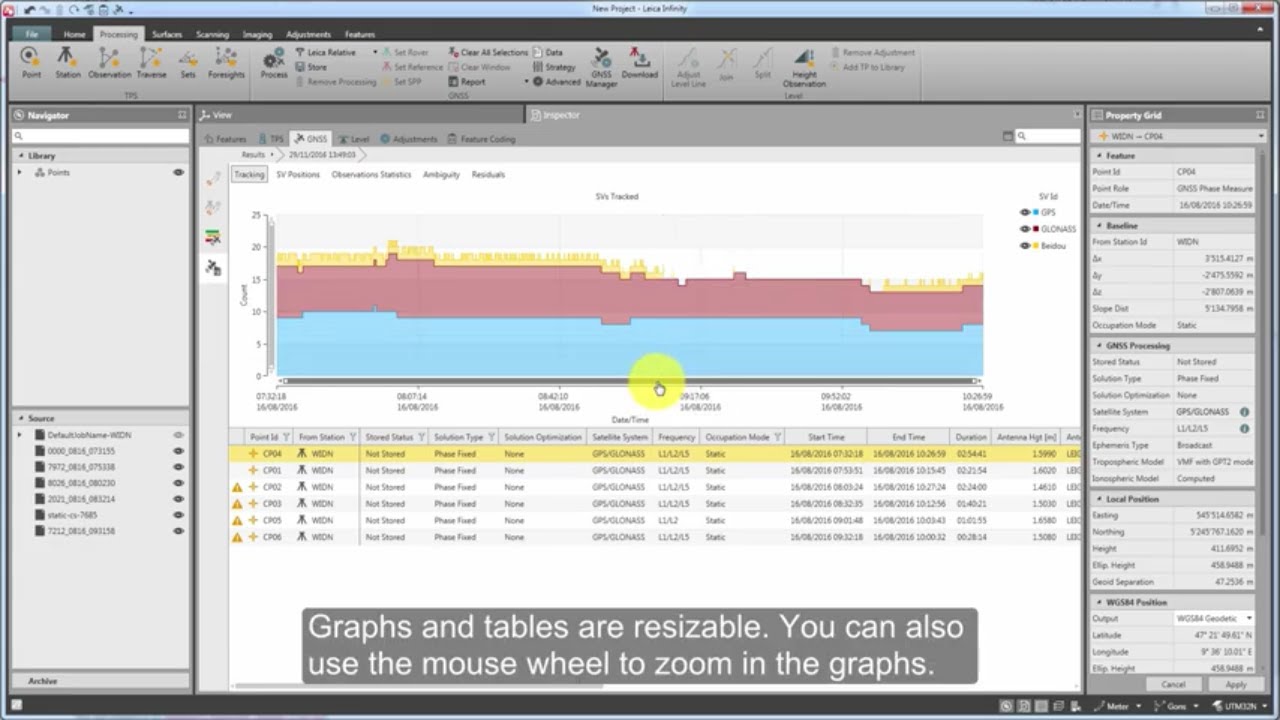Open Data settings in the ribbon

coord(547,52)
